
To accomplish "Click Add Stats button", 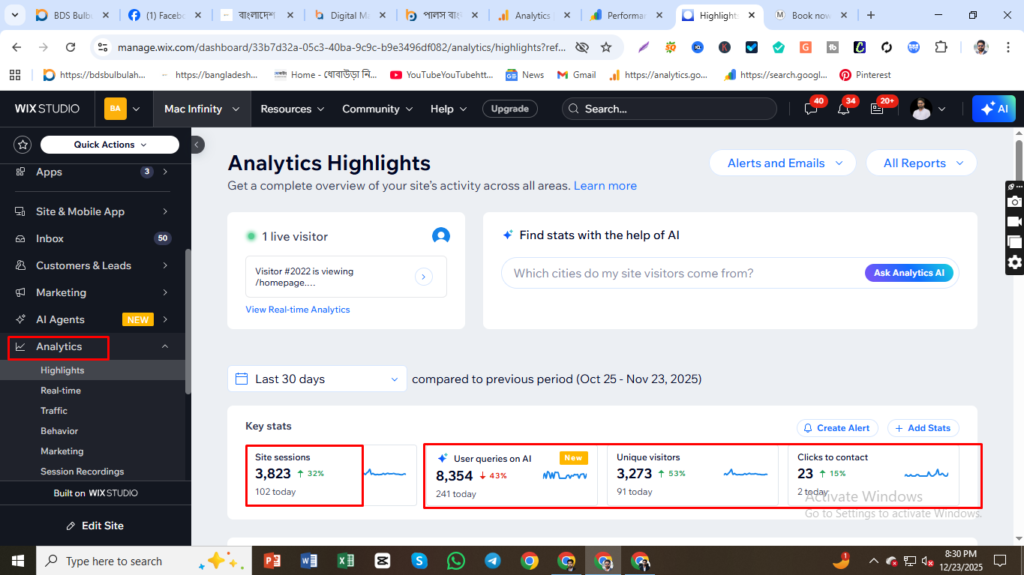I will pos(923,428).
